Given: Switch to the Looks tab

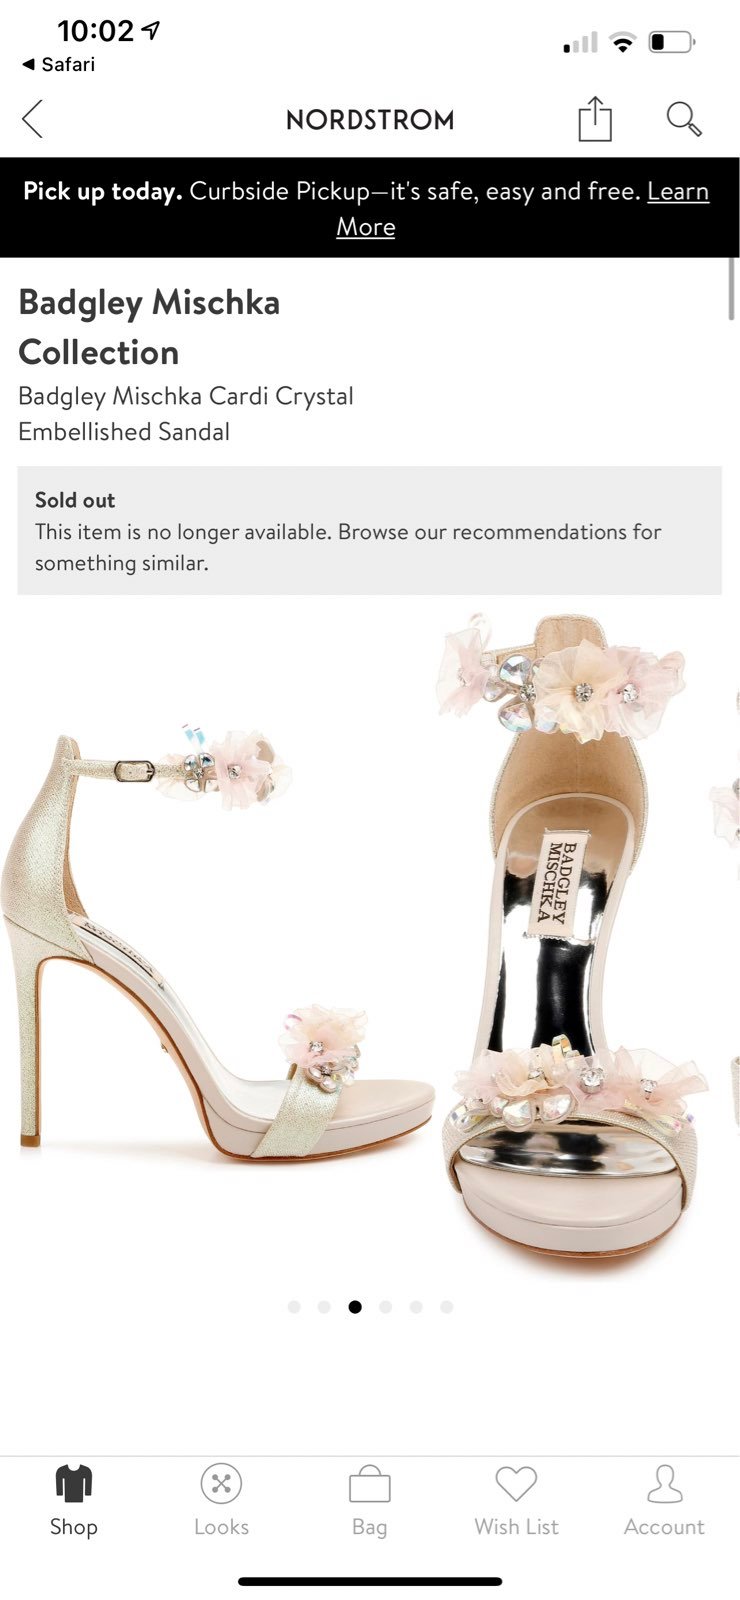Looking at the screenshot, I should pyautogui.click(x=221, y=1501).
